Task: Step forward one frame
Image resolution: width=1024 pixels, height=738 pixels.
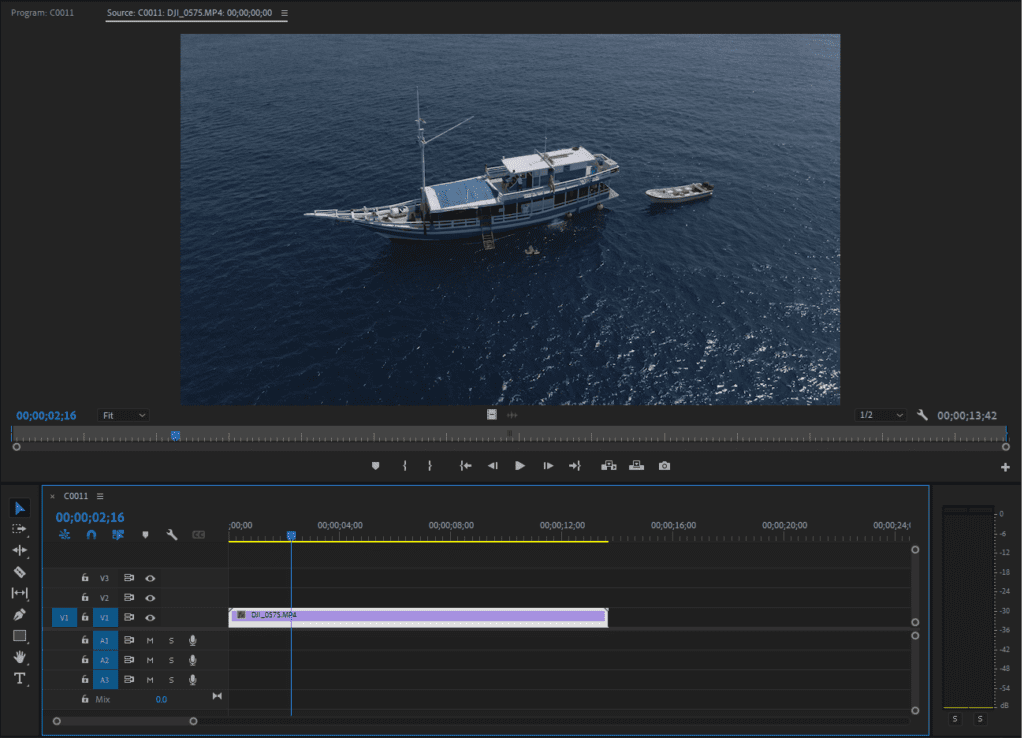Action: pyautogui.click(x=548, y=466)
